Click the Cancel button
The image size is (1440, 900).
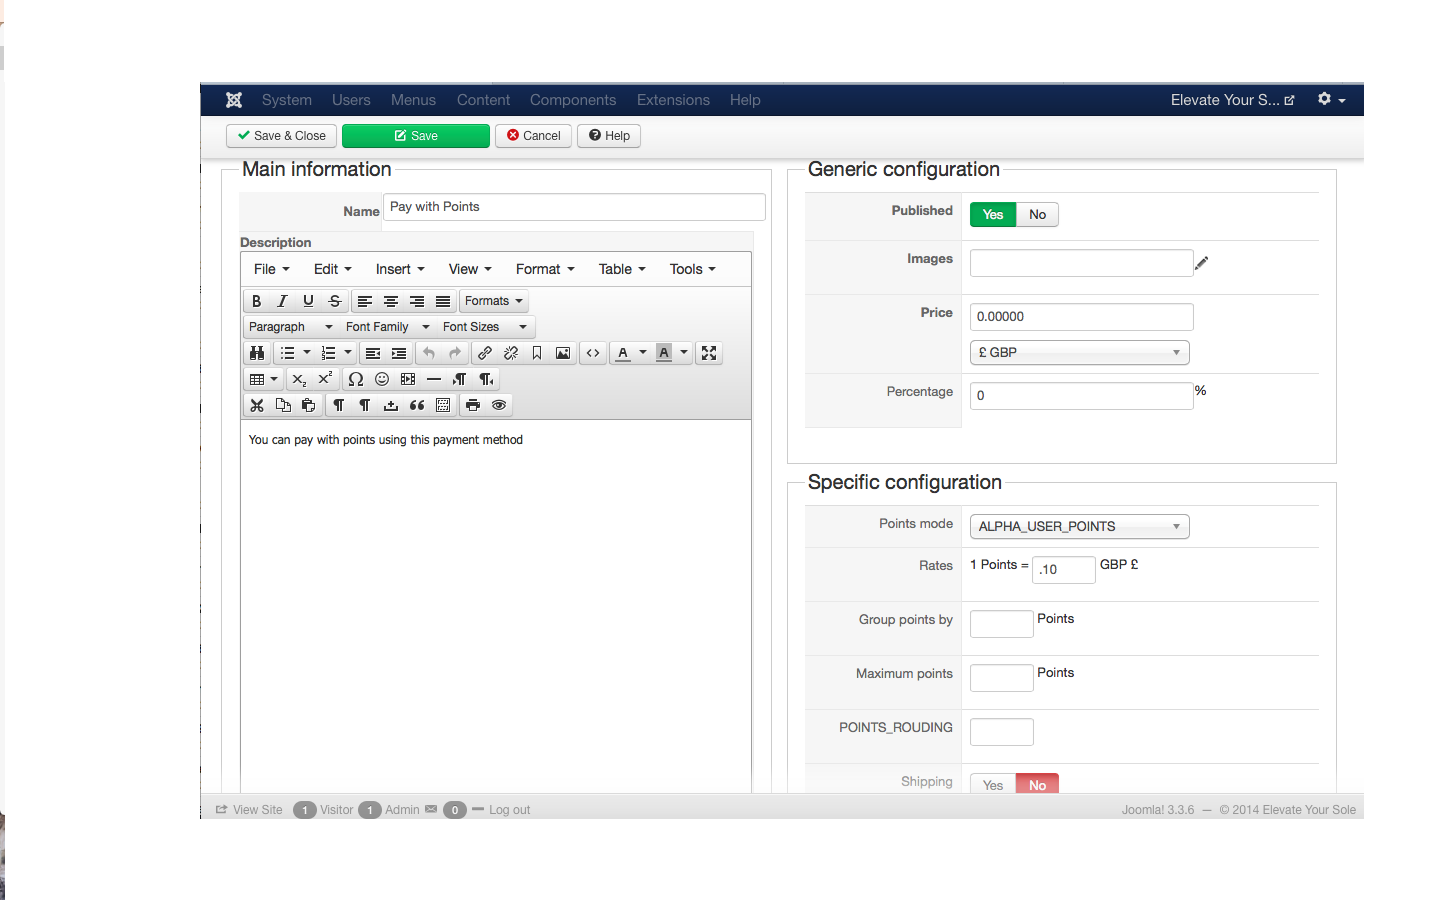[533, 136]
